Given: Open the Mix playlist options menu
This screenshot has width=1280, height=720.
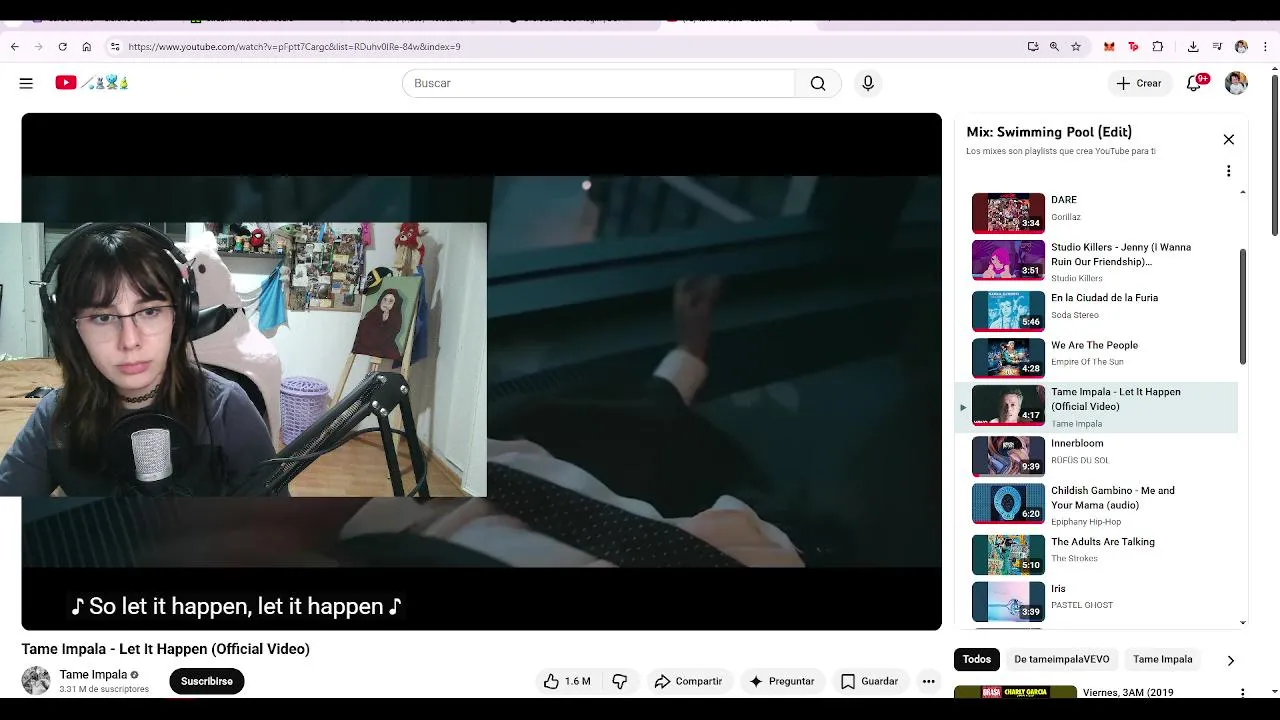Looking at the screenshot, I should click(x=1229, y=171).
